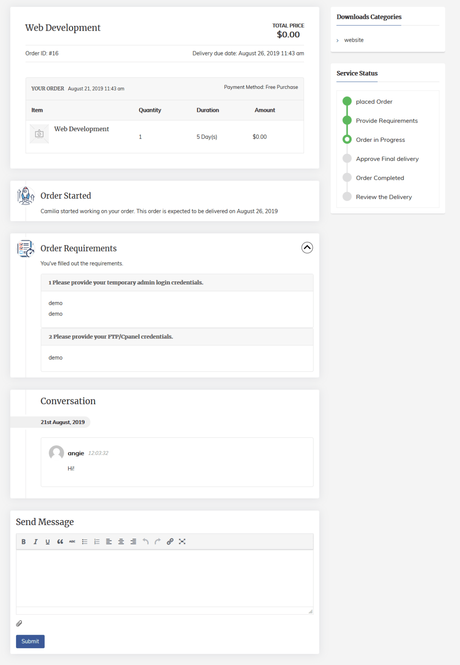Open the Web Development item name in order table
This screenshot has height=665, width=460.
point(81,129)
